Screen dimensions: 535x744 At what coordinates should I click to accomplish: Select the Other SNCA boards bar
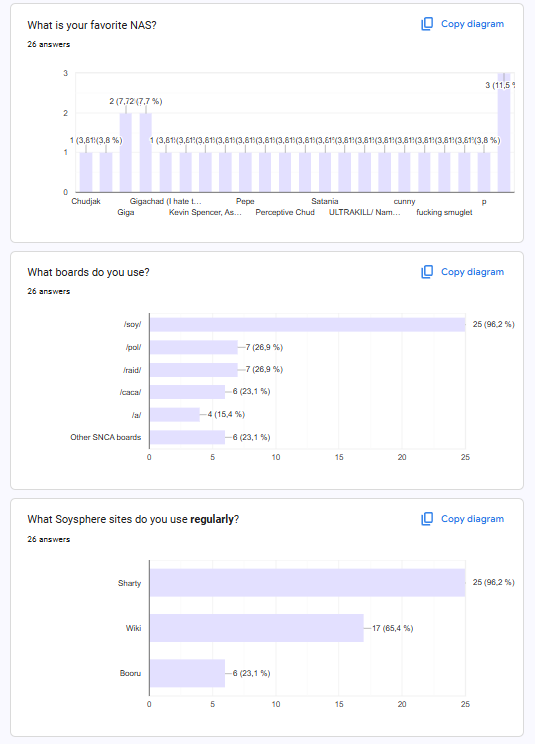click(187, 437)
